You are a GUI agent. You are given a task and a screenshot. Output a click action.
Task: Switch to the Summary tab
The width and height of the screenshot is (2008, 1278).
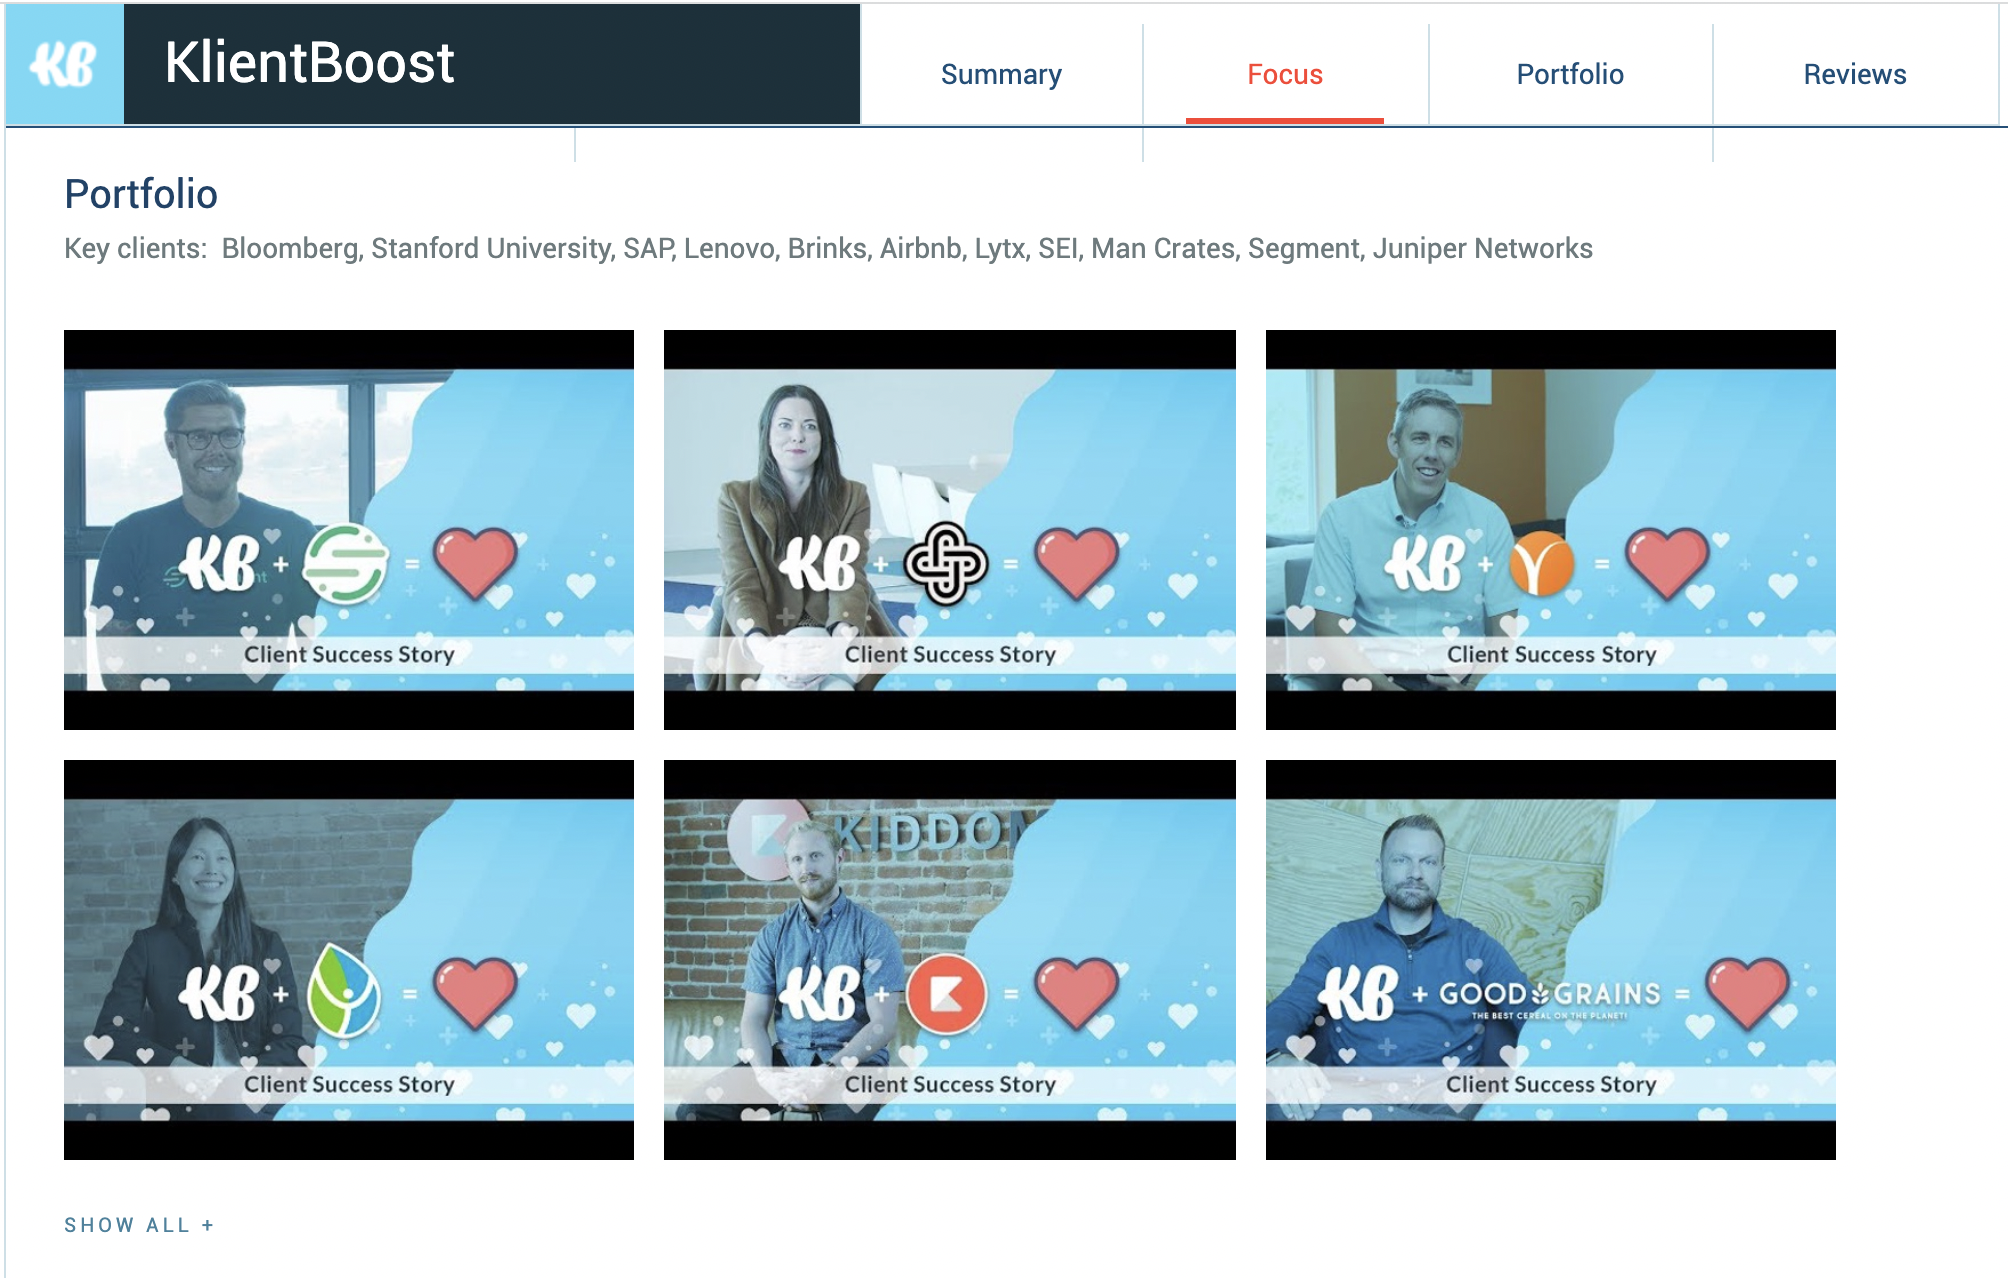[x=1001, y=74]
